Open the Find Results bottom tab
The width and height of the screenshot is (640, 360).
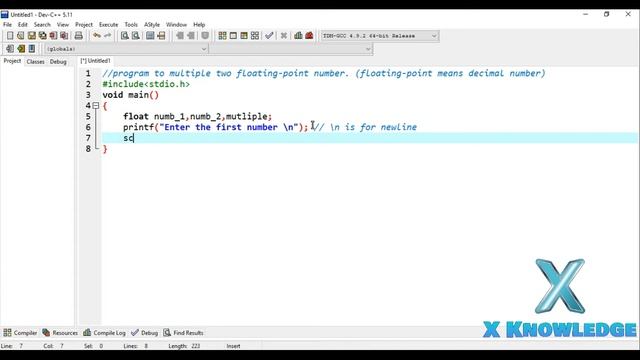(x=183, y=333)
